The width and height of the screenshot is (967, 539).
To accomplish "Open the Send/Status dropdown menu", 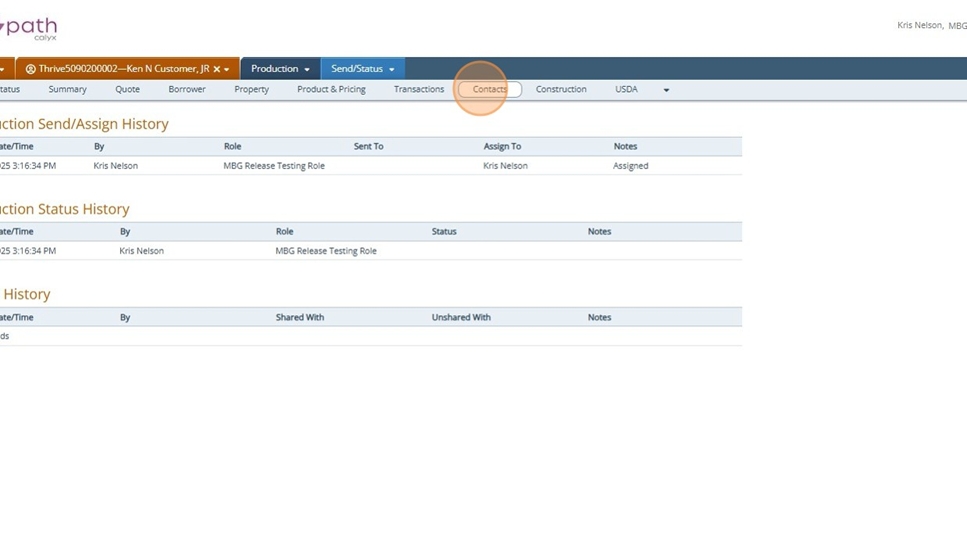I will click(362, 69).
